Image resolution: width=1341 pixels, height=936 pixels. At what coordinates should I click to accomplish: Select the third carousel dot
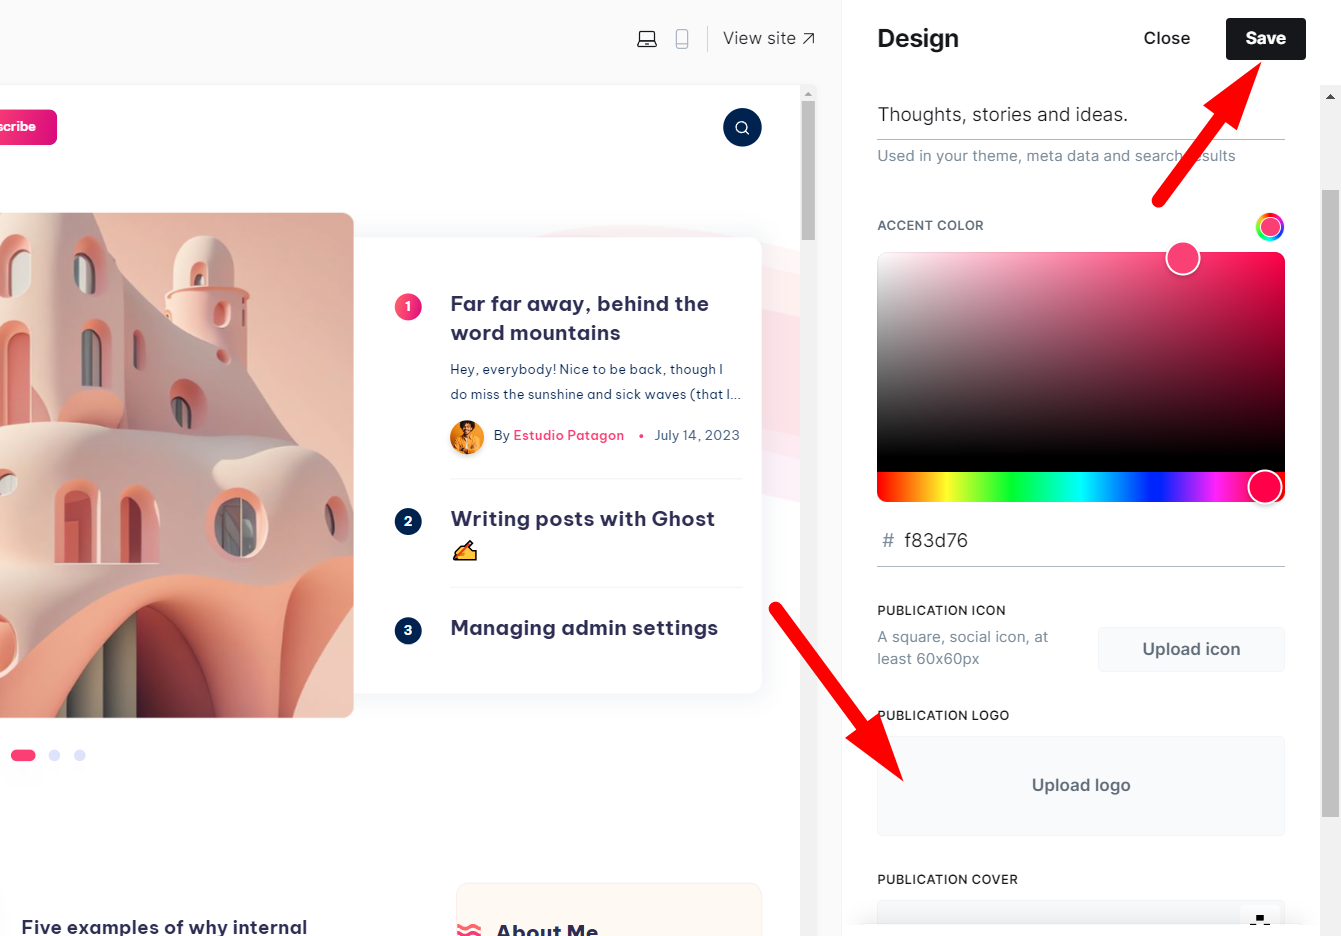point(80,755)
